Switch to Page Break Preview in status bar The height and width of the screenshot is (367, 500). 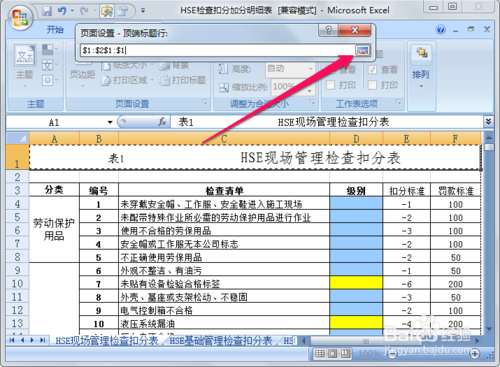[345, 354]
